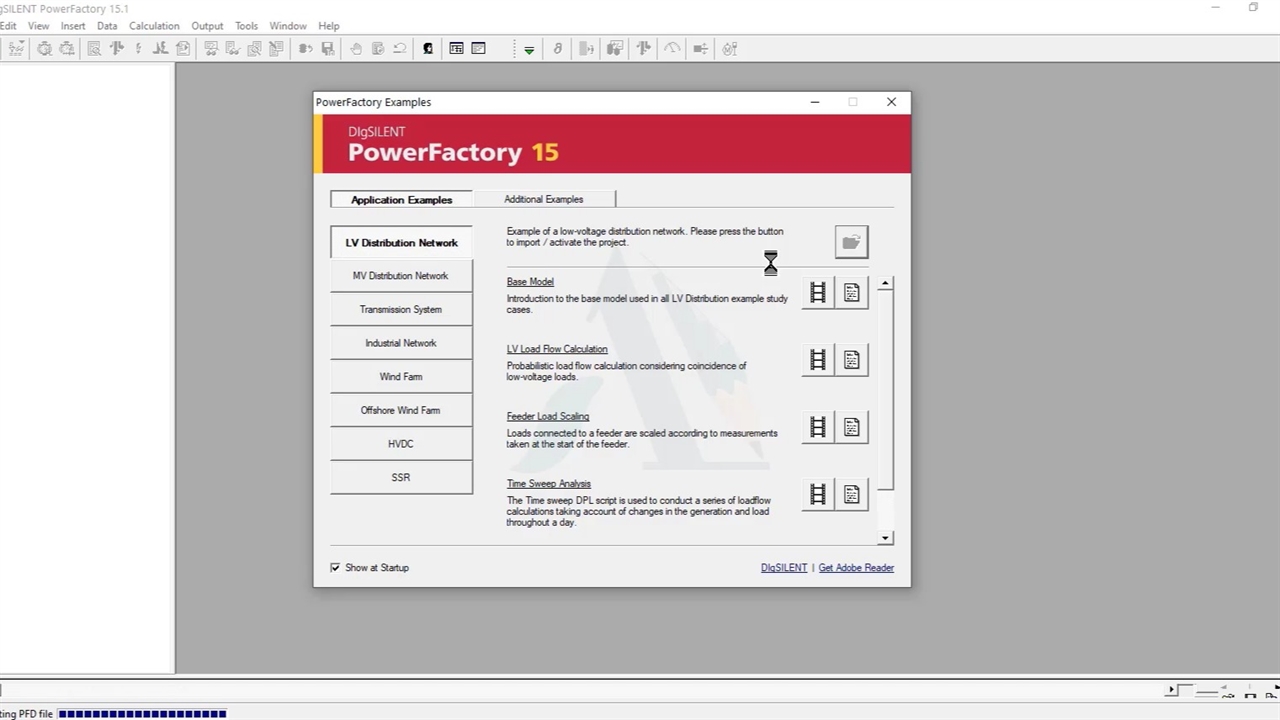Play the Time Sweep Analysis video
Viewport: 1280px width, 720px height.
818,494
